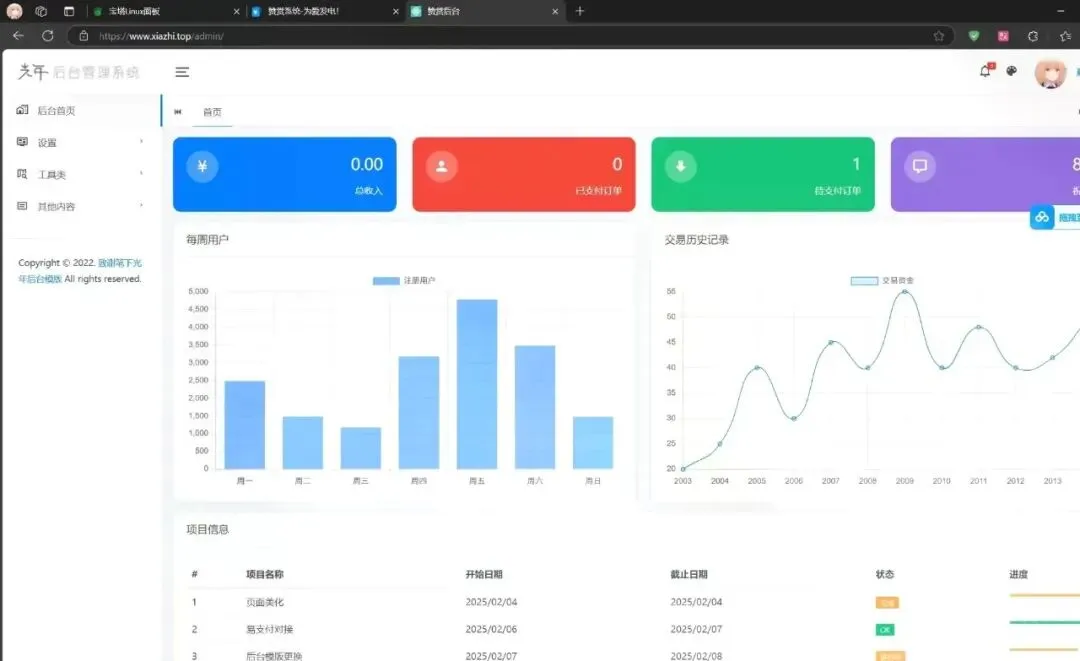Open a new browser tab

579,11
